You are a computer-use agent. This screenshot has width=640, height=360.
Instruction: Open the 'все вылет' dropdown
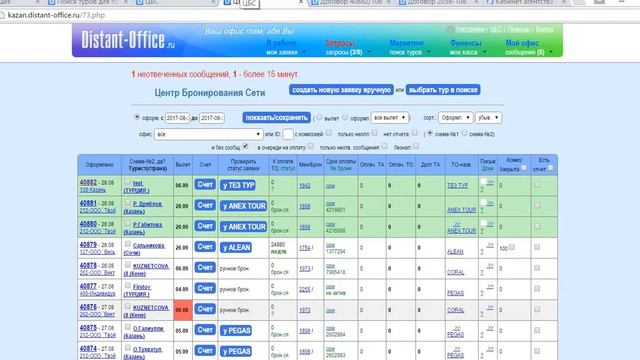[x=389, y=118]
